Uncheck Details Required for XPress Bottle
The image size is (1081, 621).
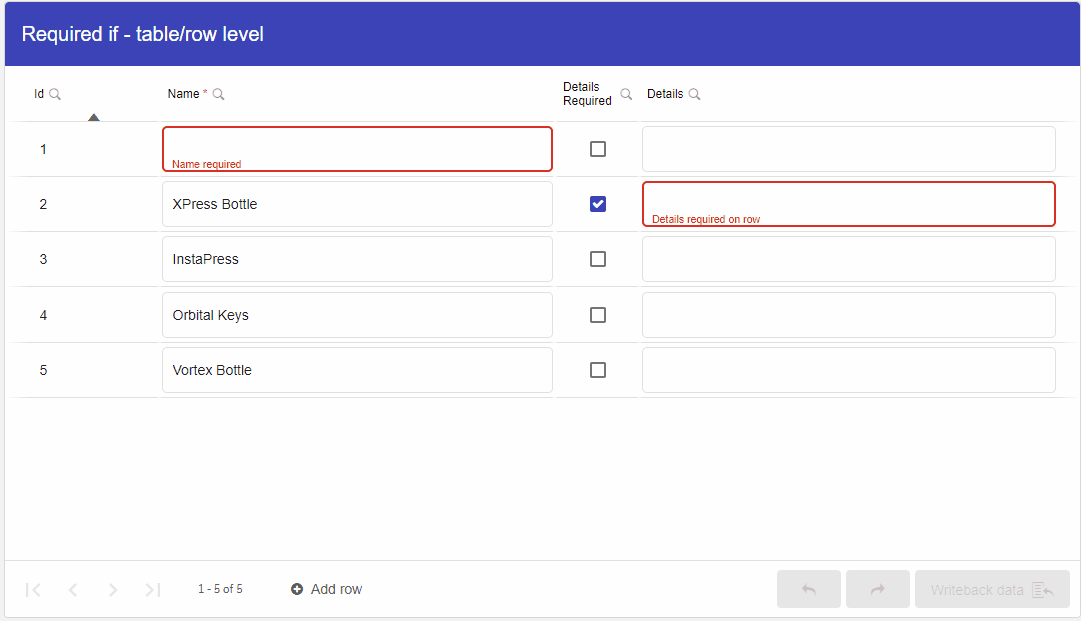point(598,204)
